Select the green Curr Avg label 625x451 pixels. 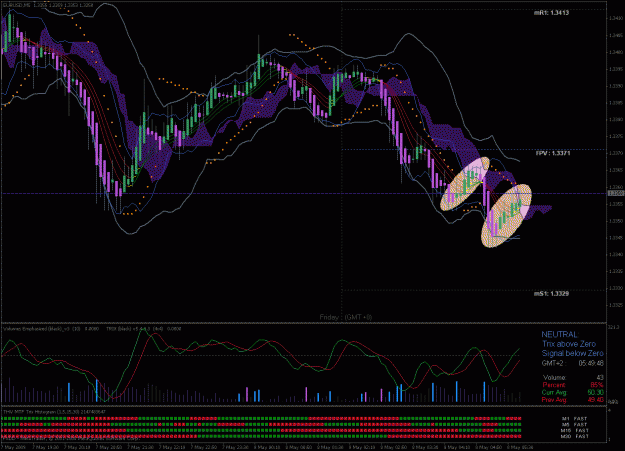pyautogui.click(x=554, y=392)
